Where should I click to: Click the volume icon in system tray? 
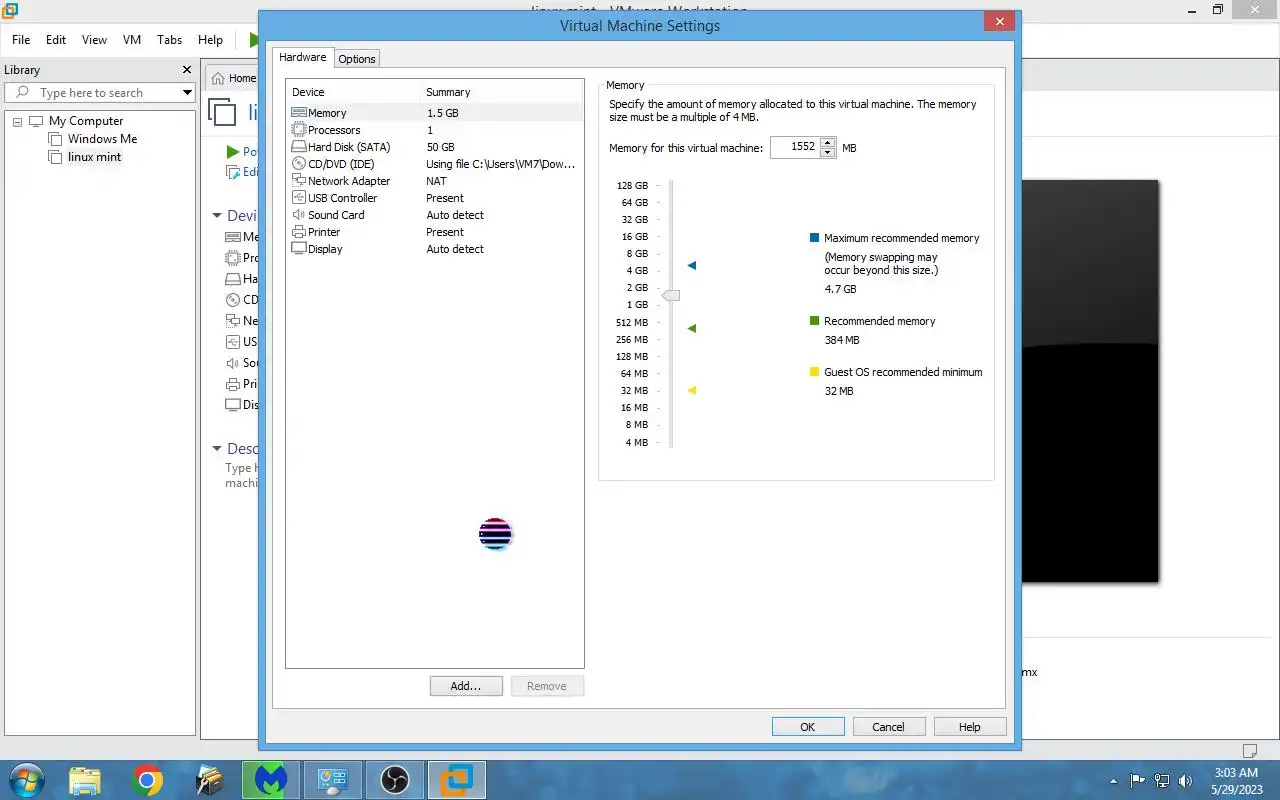pos(1186,780)
